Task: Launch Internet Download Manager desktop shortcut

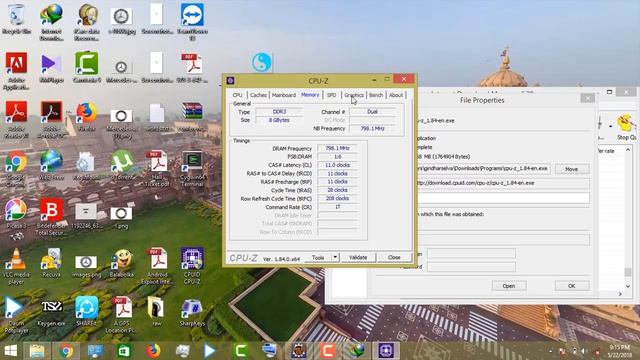Action: click(x=51, y=21)
